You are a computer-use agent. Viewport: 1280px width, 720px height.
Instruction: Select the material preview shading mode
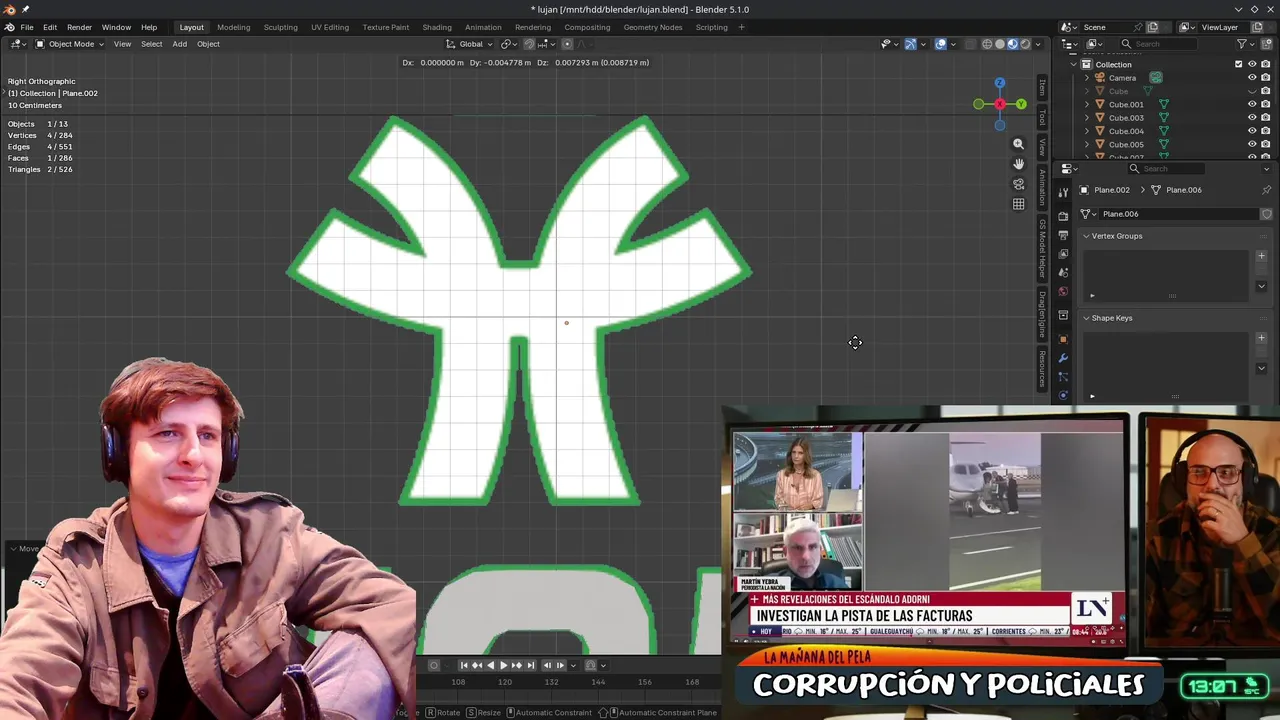[x=1012, y=44]
